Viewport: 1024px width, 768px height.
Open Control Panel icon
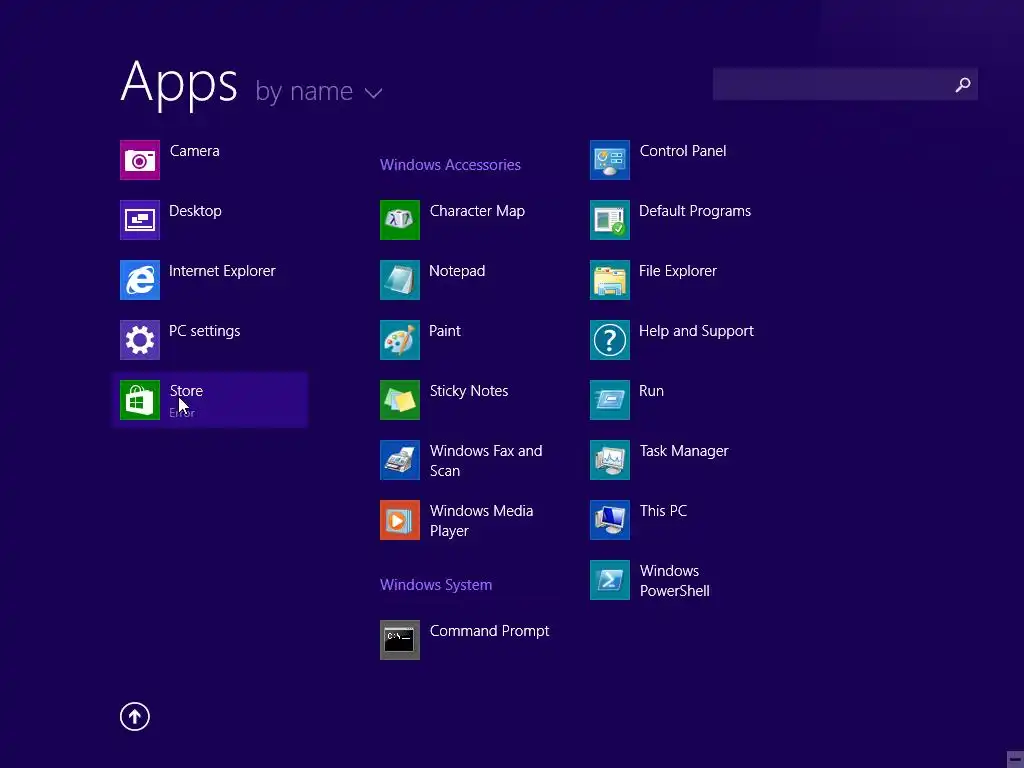610,160
